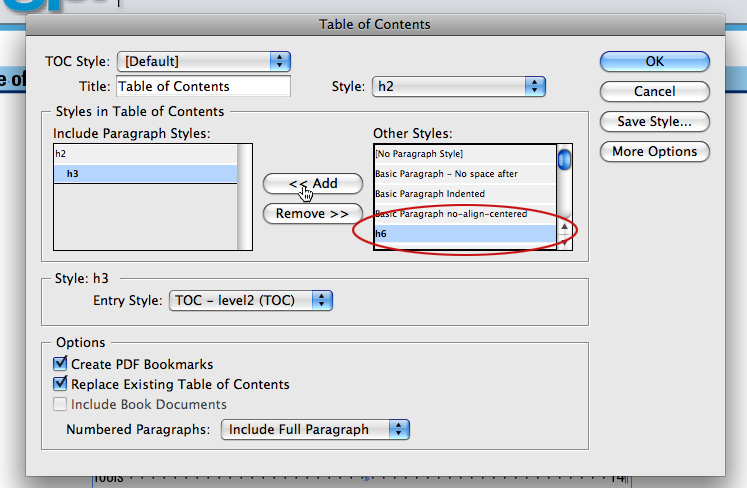
Task: Select Basic Paragraph Indented style
Action: pos(464,194)
